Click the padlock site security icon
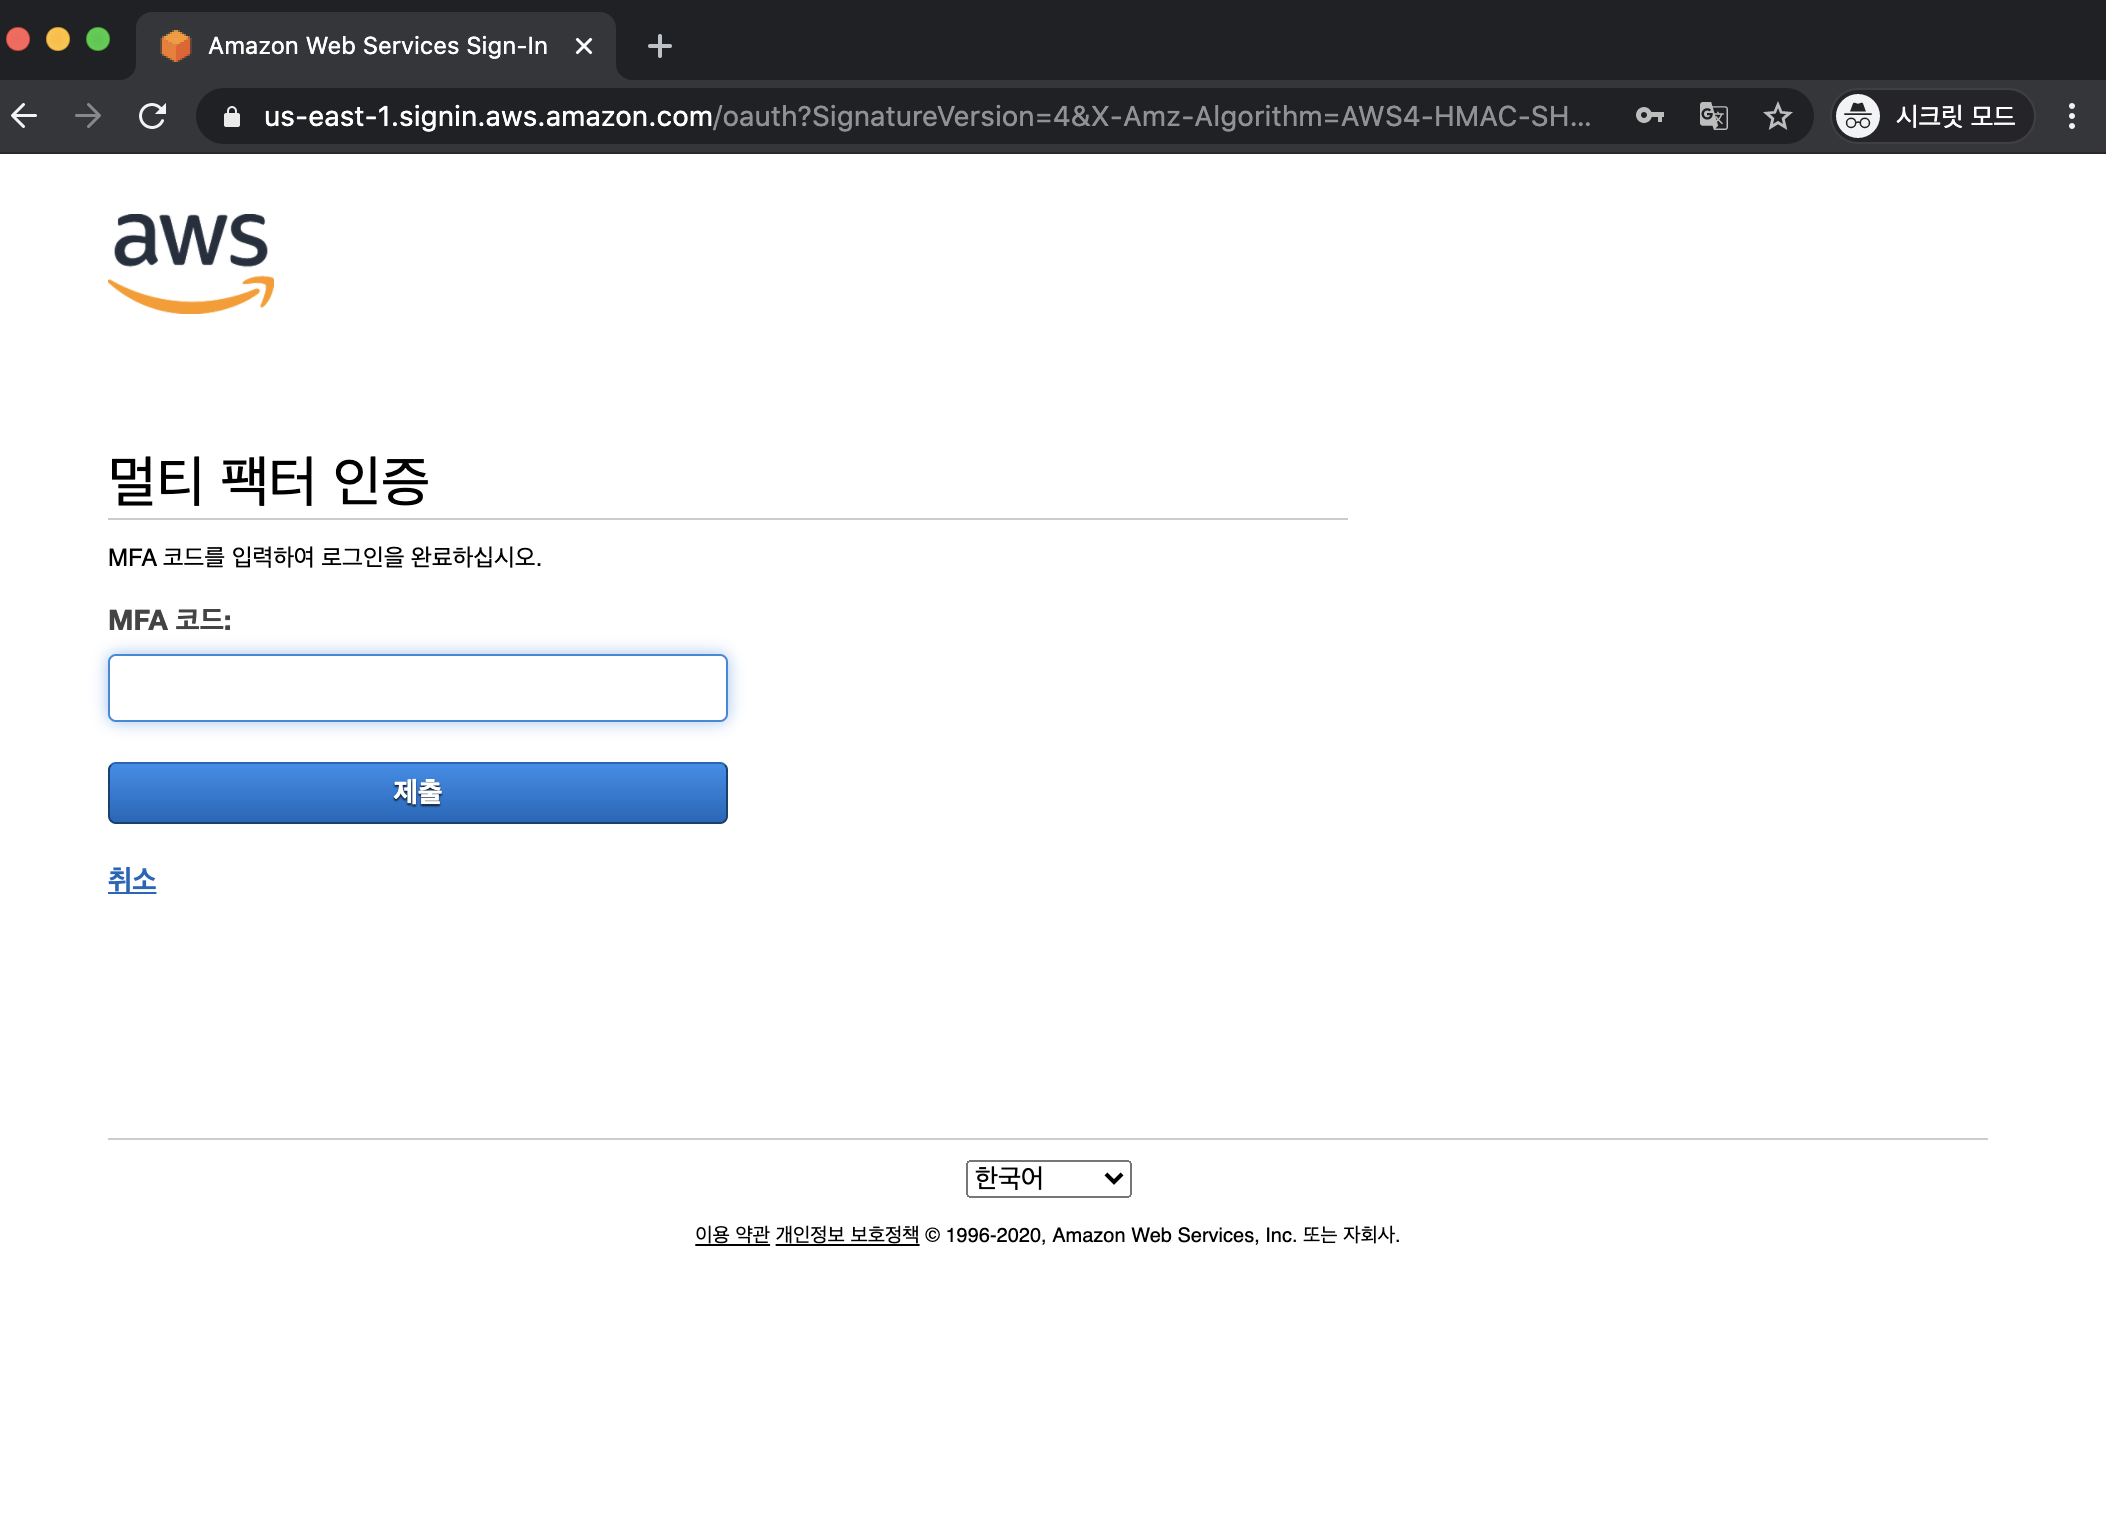Screen dimensions: 2106x1530 point(232,117)
